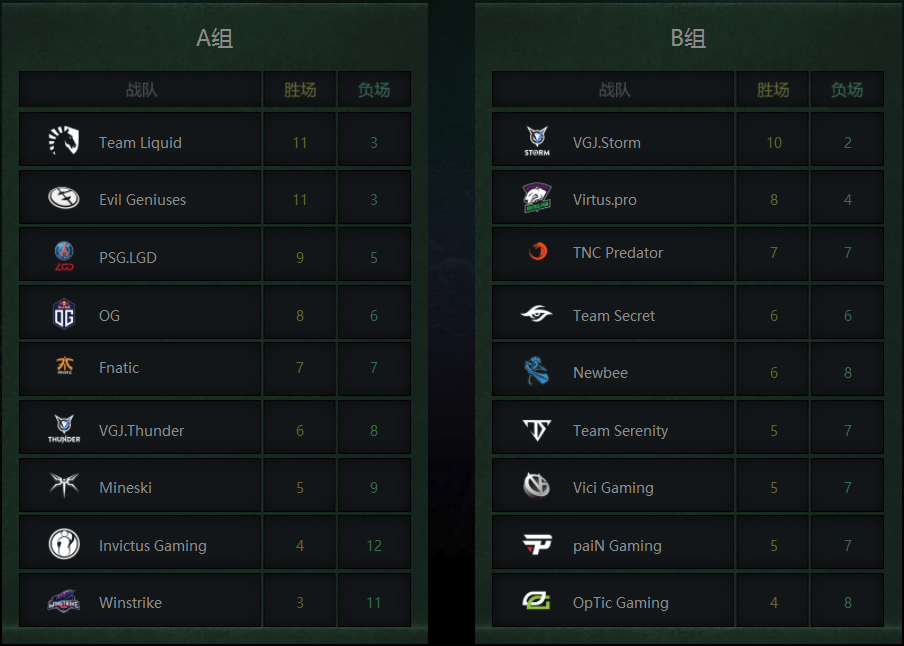The height and width of the screenshot is (646, 904).
Task: Click the Evil Geniuses logo icon
Action: pyautogui.click(x=63, y=198)
